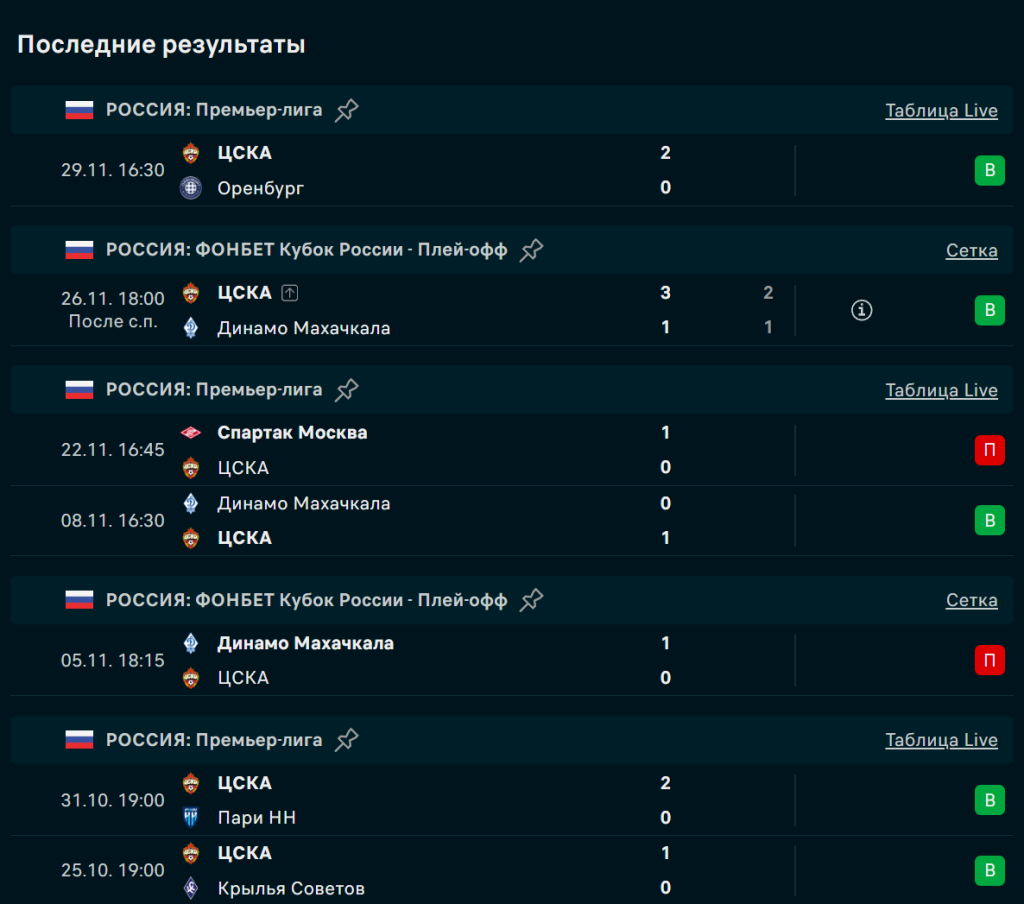Viewport: 1024px width, 904px height.
Task: Open the first Сетка bracket link
Action: [x=971, y=250]
